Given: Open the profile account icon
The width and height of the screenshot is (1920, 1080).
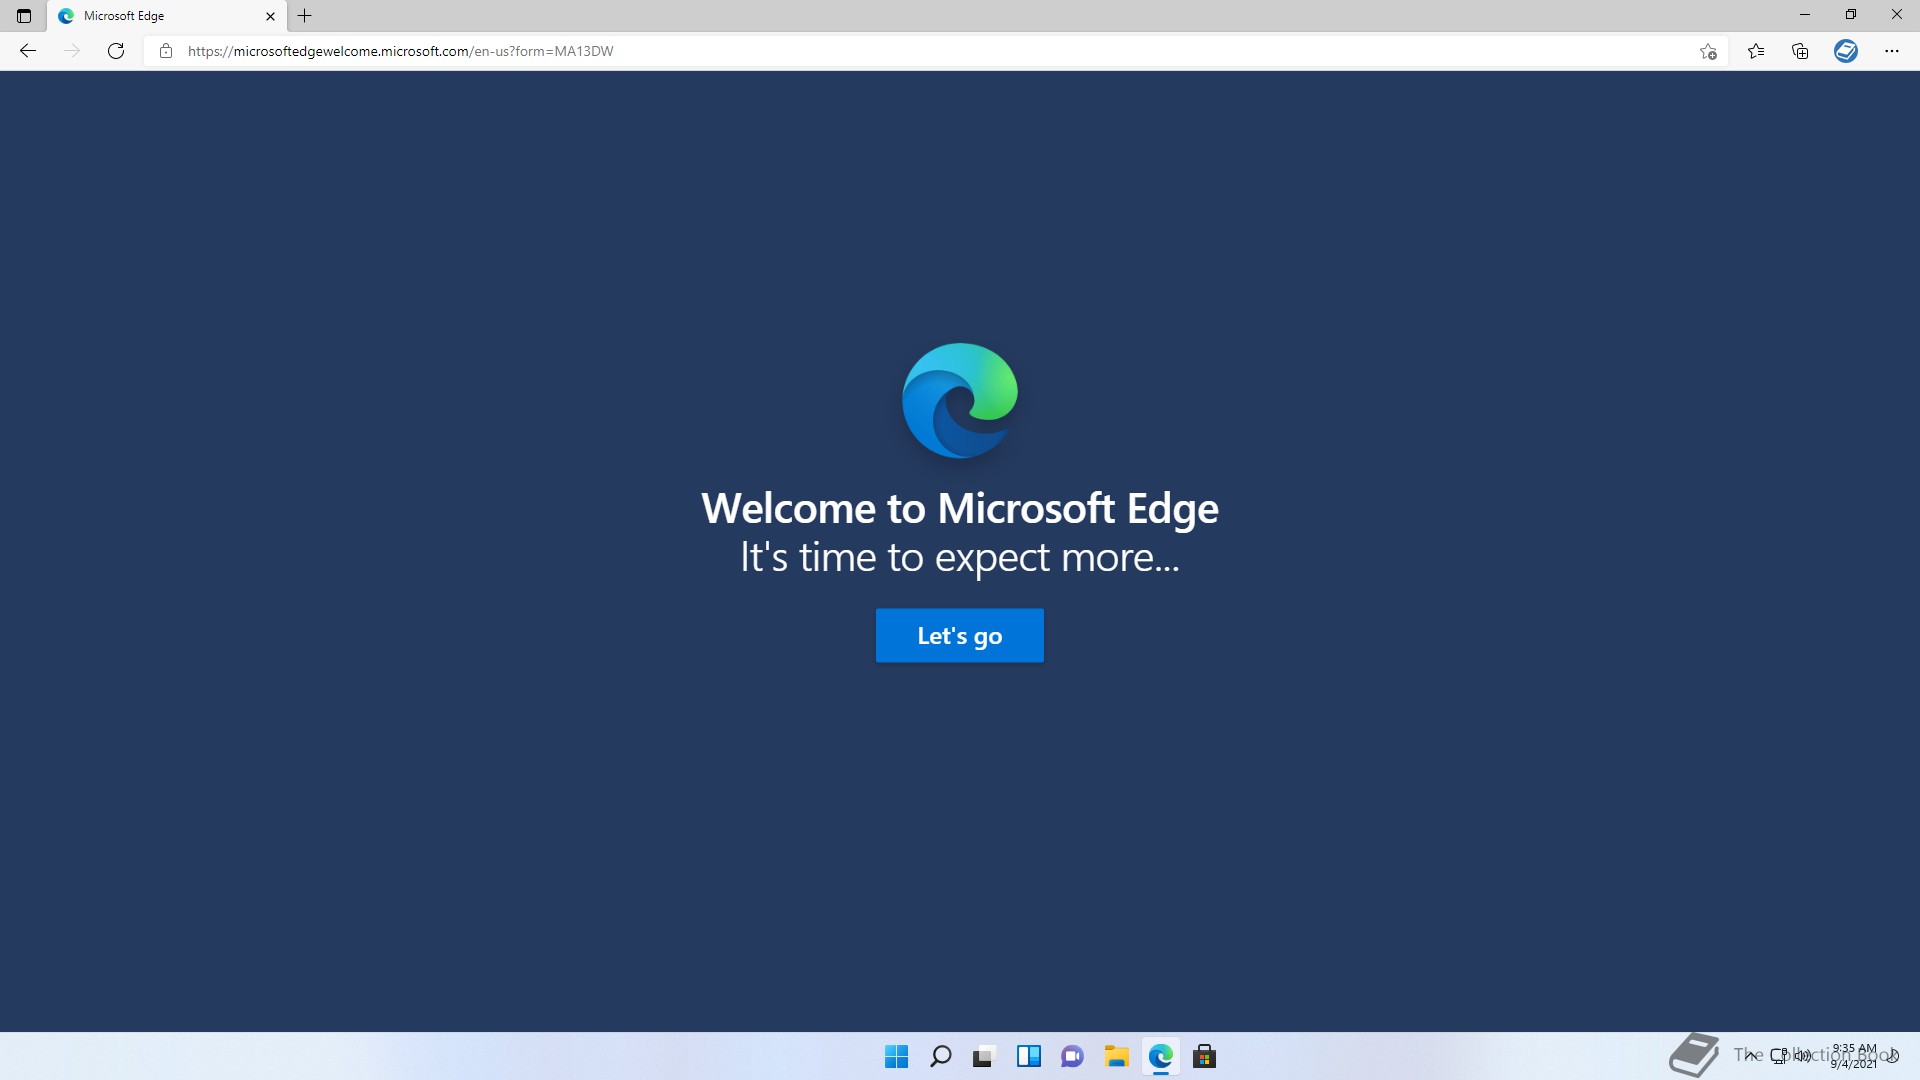Looking at the screenshot, I should click(x=1846, y=51).
